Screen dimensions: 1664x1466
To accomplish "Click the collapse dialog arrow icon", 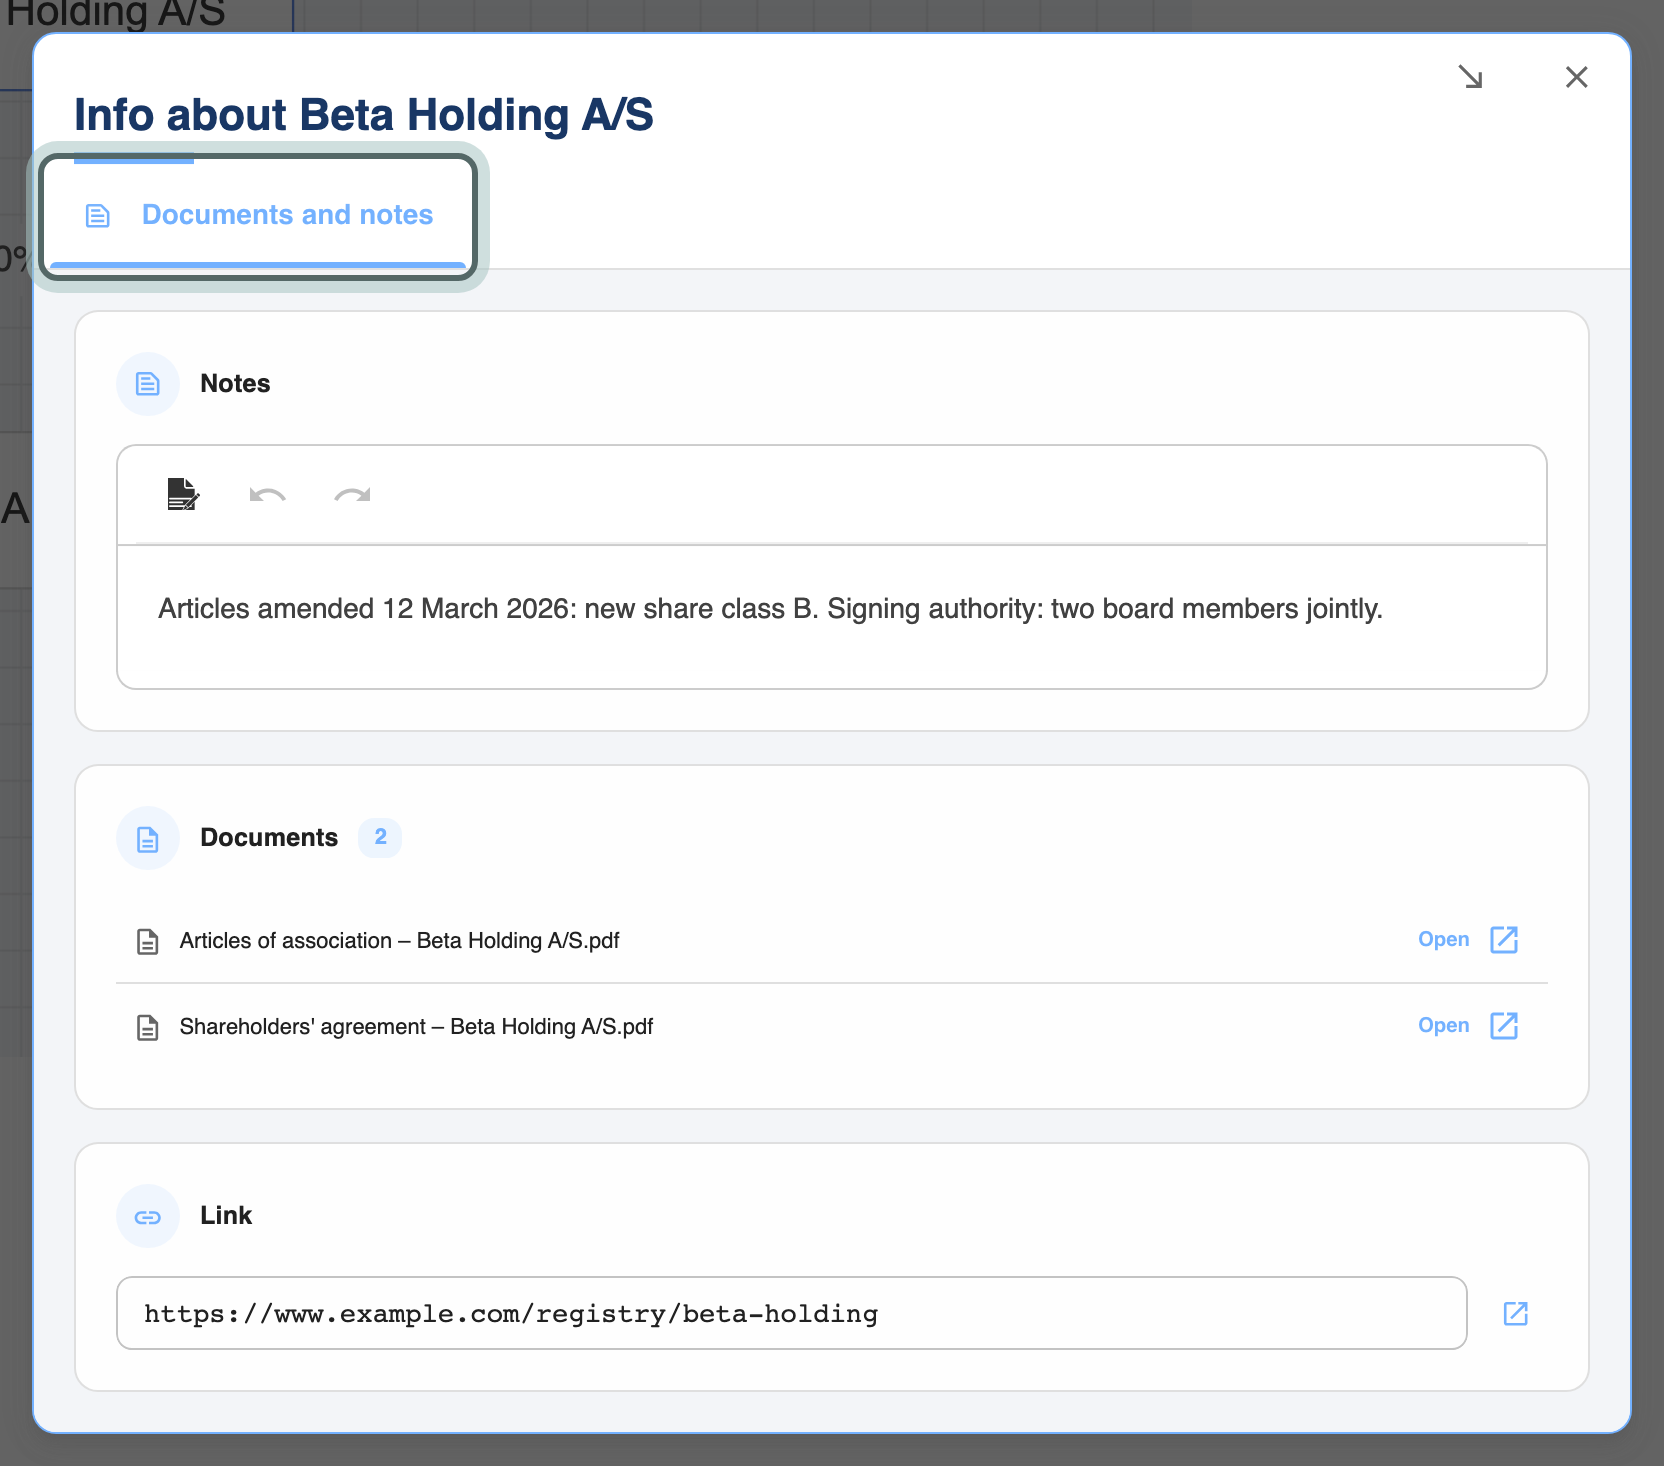I will (1470, 77).
